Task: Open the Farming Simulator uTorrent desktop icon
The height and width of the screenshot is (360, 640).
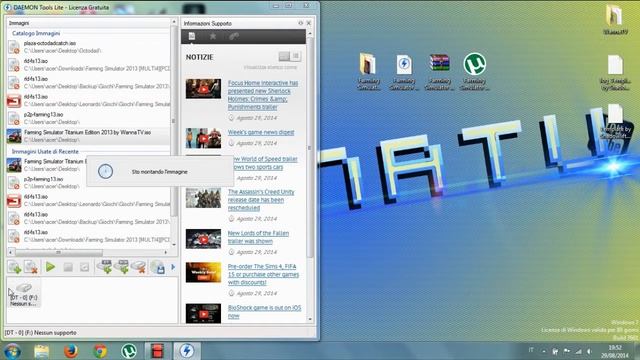Action: tap(475, 71)
